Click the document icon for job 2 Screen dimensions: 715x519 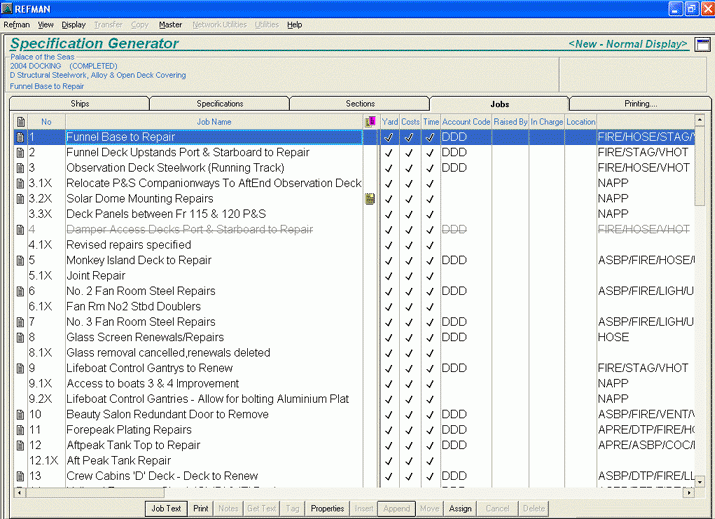(20, 153)
